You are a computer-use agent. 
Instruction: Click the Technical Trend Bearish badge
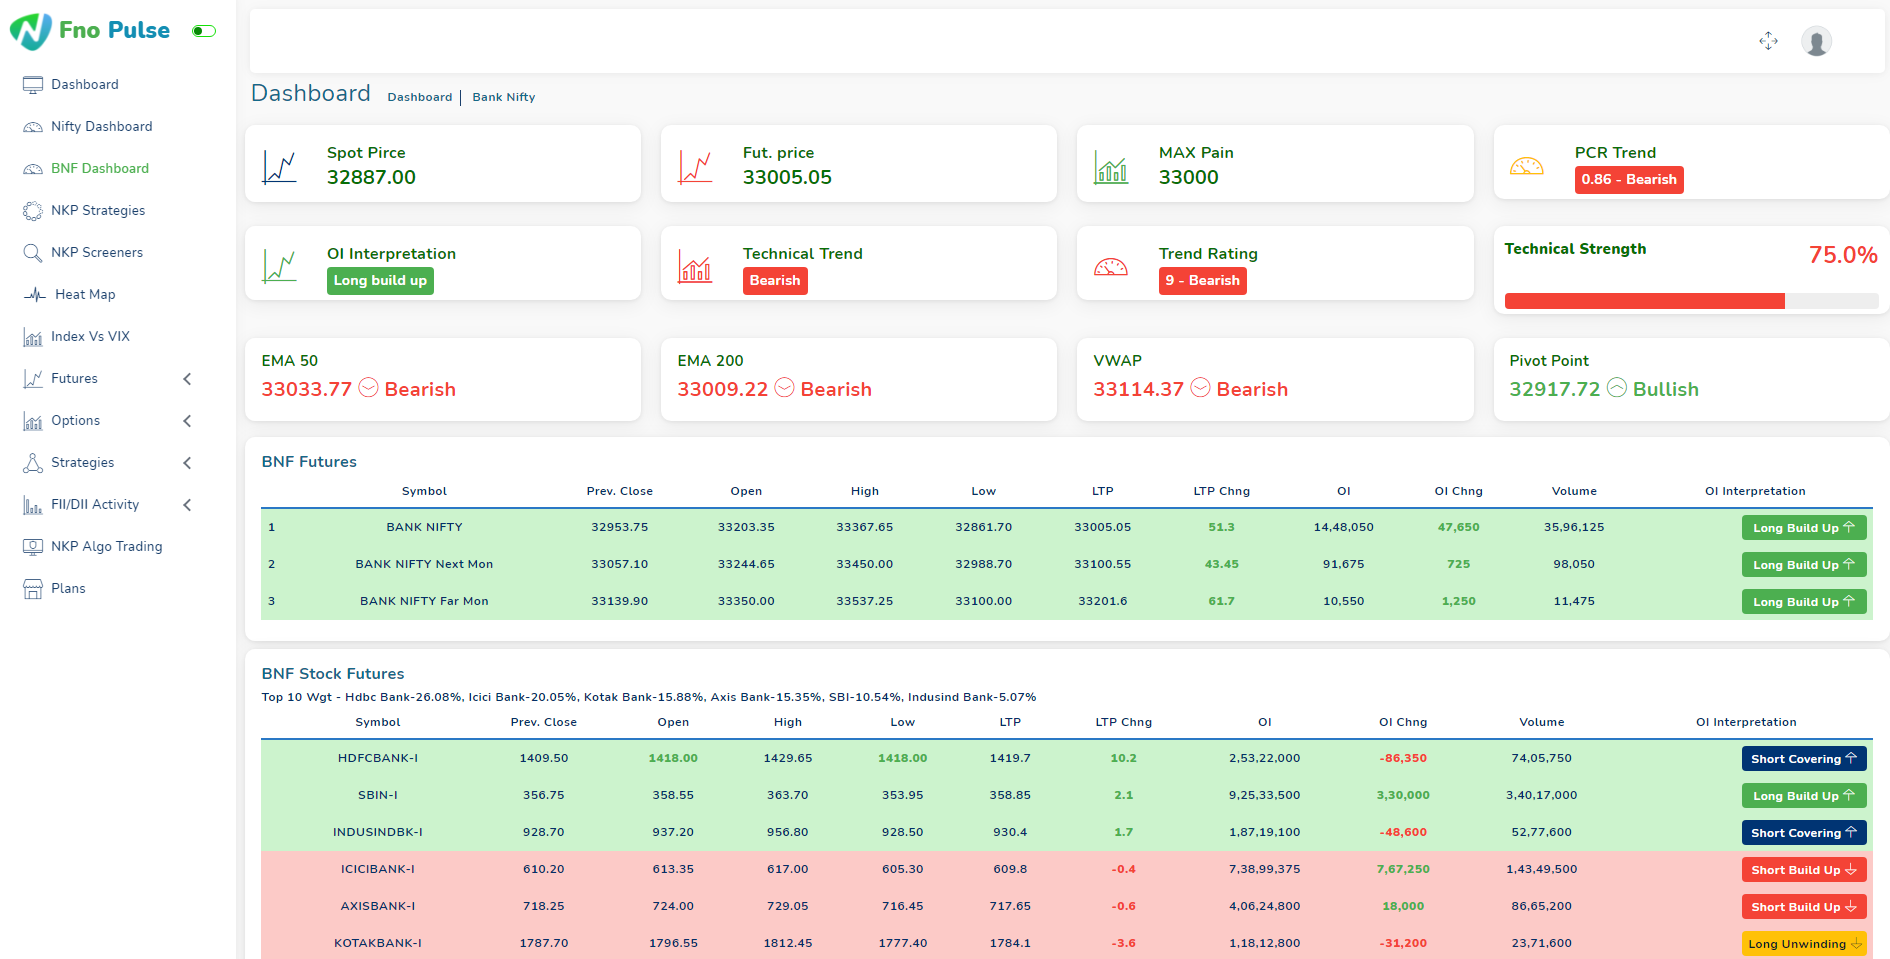pyautogui.click(x=775, y=281)
